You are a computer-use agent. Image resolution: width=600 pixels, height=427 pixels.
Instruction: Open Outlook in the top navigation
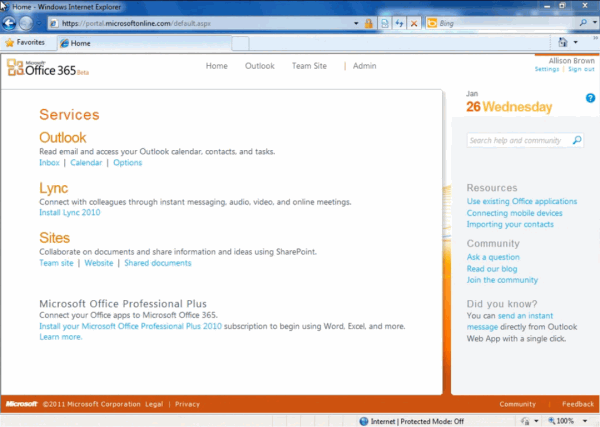click(259, 66)
